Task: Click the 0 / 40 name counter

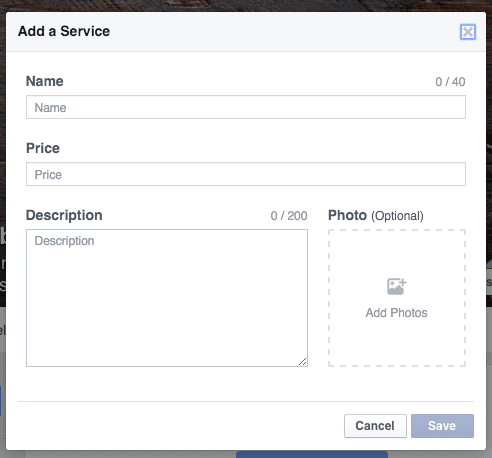Action: pos(450,82)
